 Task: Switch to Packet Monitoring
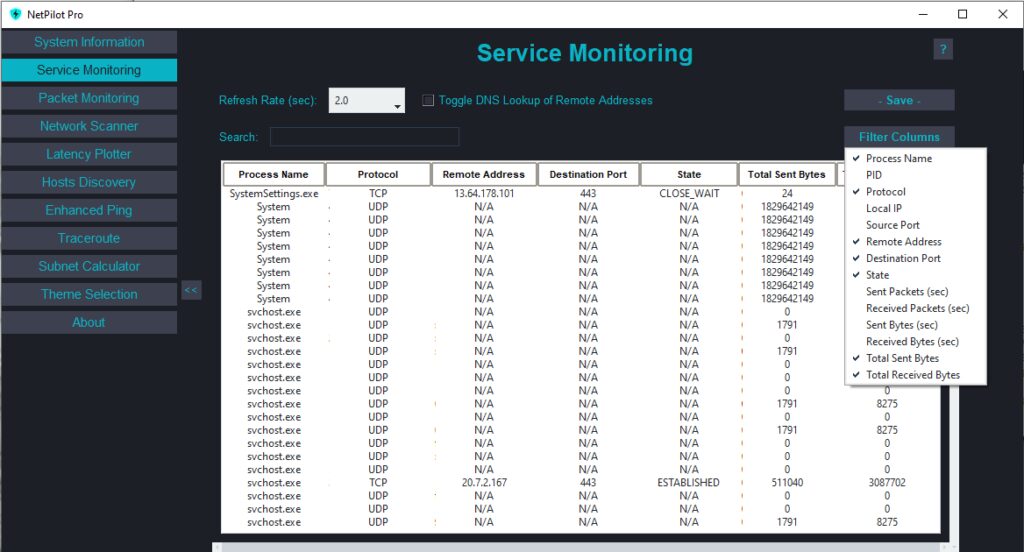pos(89,98)
